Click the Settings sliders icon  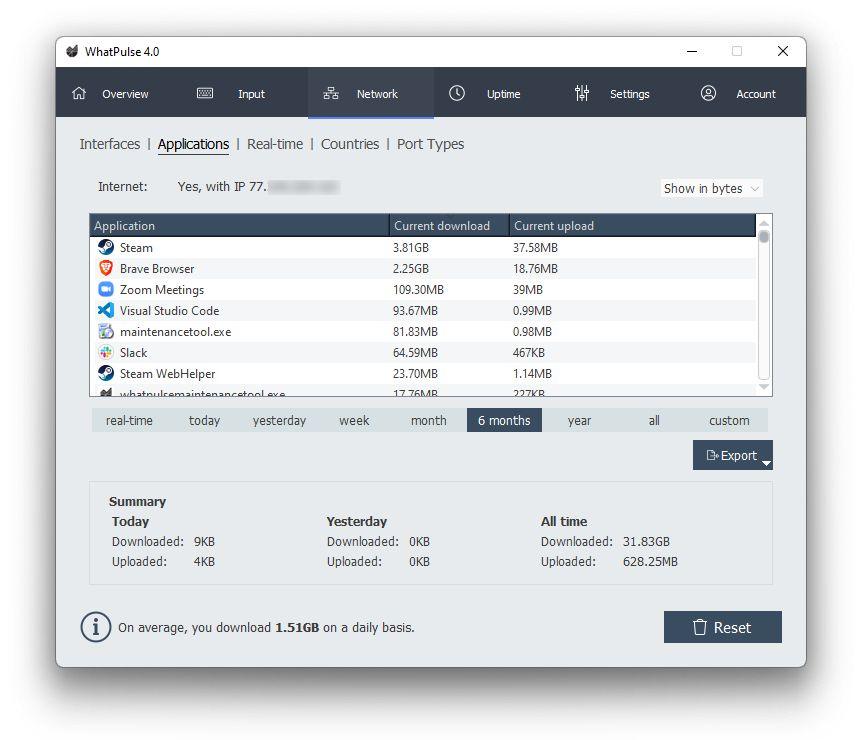tap(582, 93)
